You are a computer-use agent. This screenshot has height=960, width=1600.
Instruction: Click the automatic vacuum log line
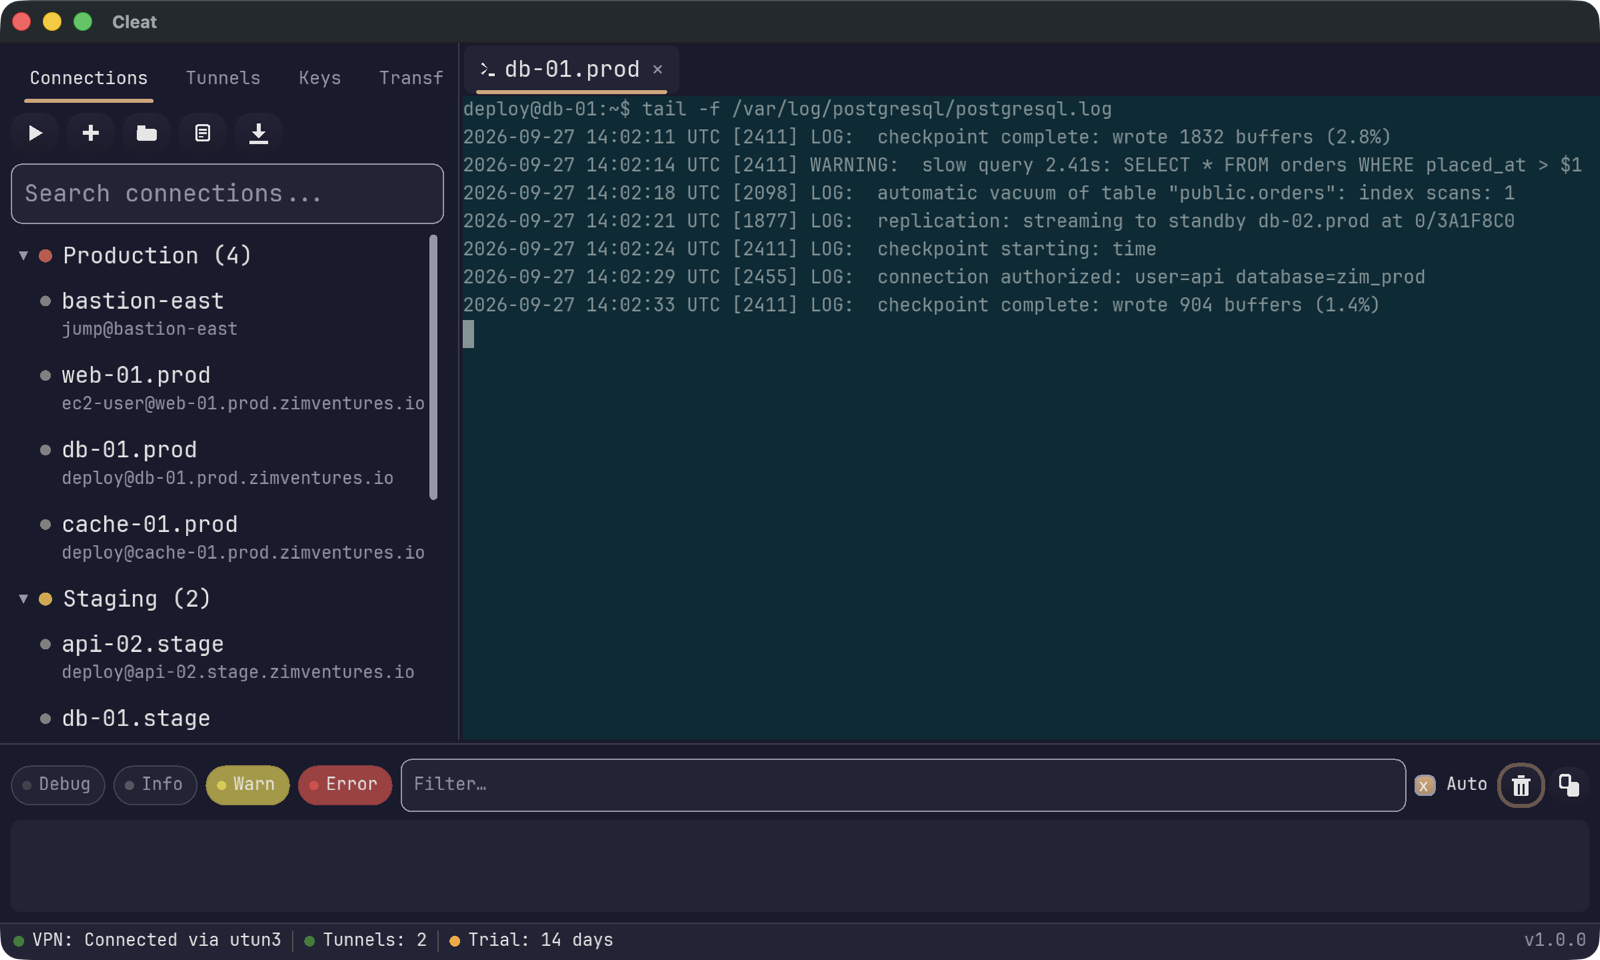pos(989,193)
